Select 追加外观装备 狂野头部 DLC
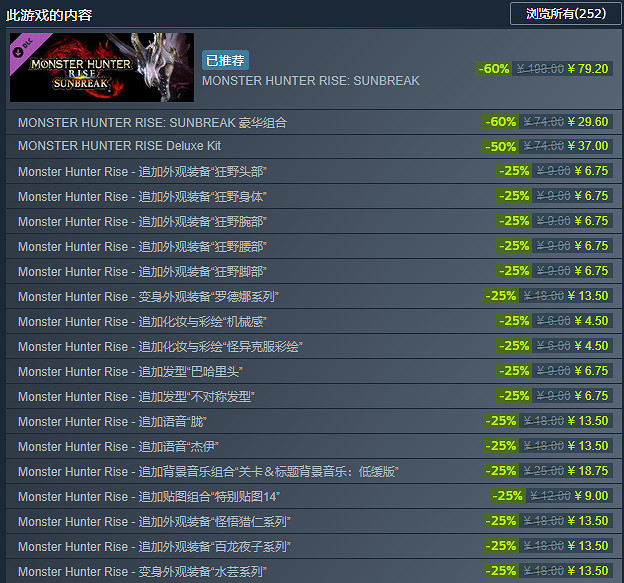This screenshot has width=624, height=583. [x=314, y=172]
